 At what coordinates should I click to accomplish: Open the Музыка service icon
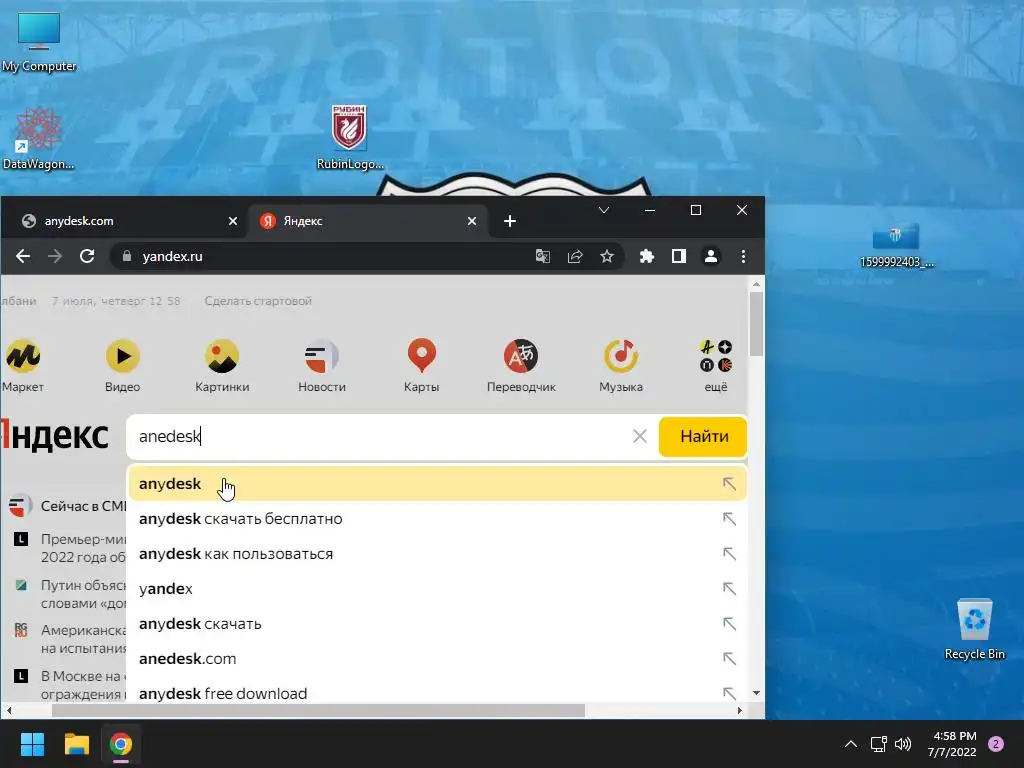tap(621, 357)
